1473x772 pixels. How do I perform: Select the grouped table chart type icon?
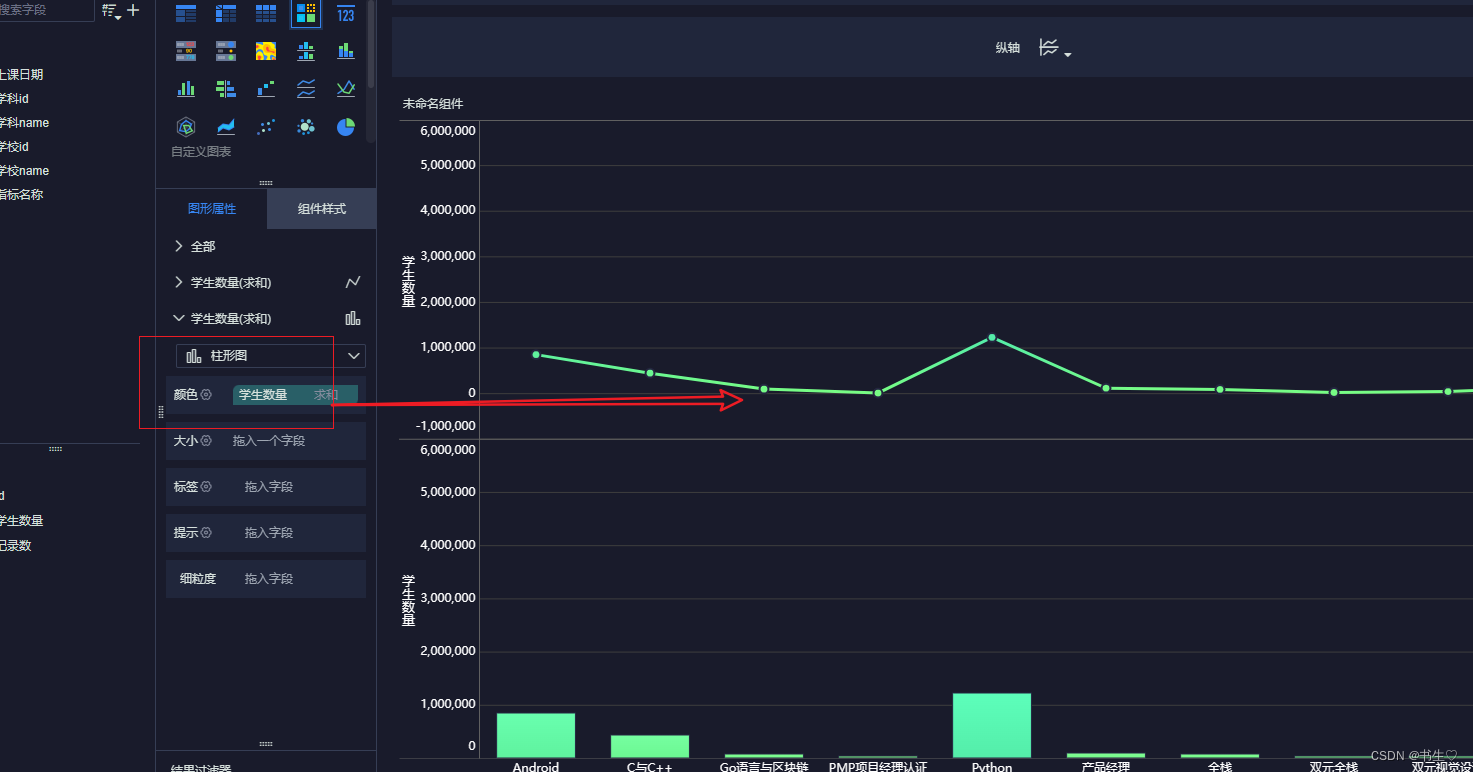tap(186, 13)
